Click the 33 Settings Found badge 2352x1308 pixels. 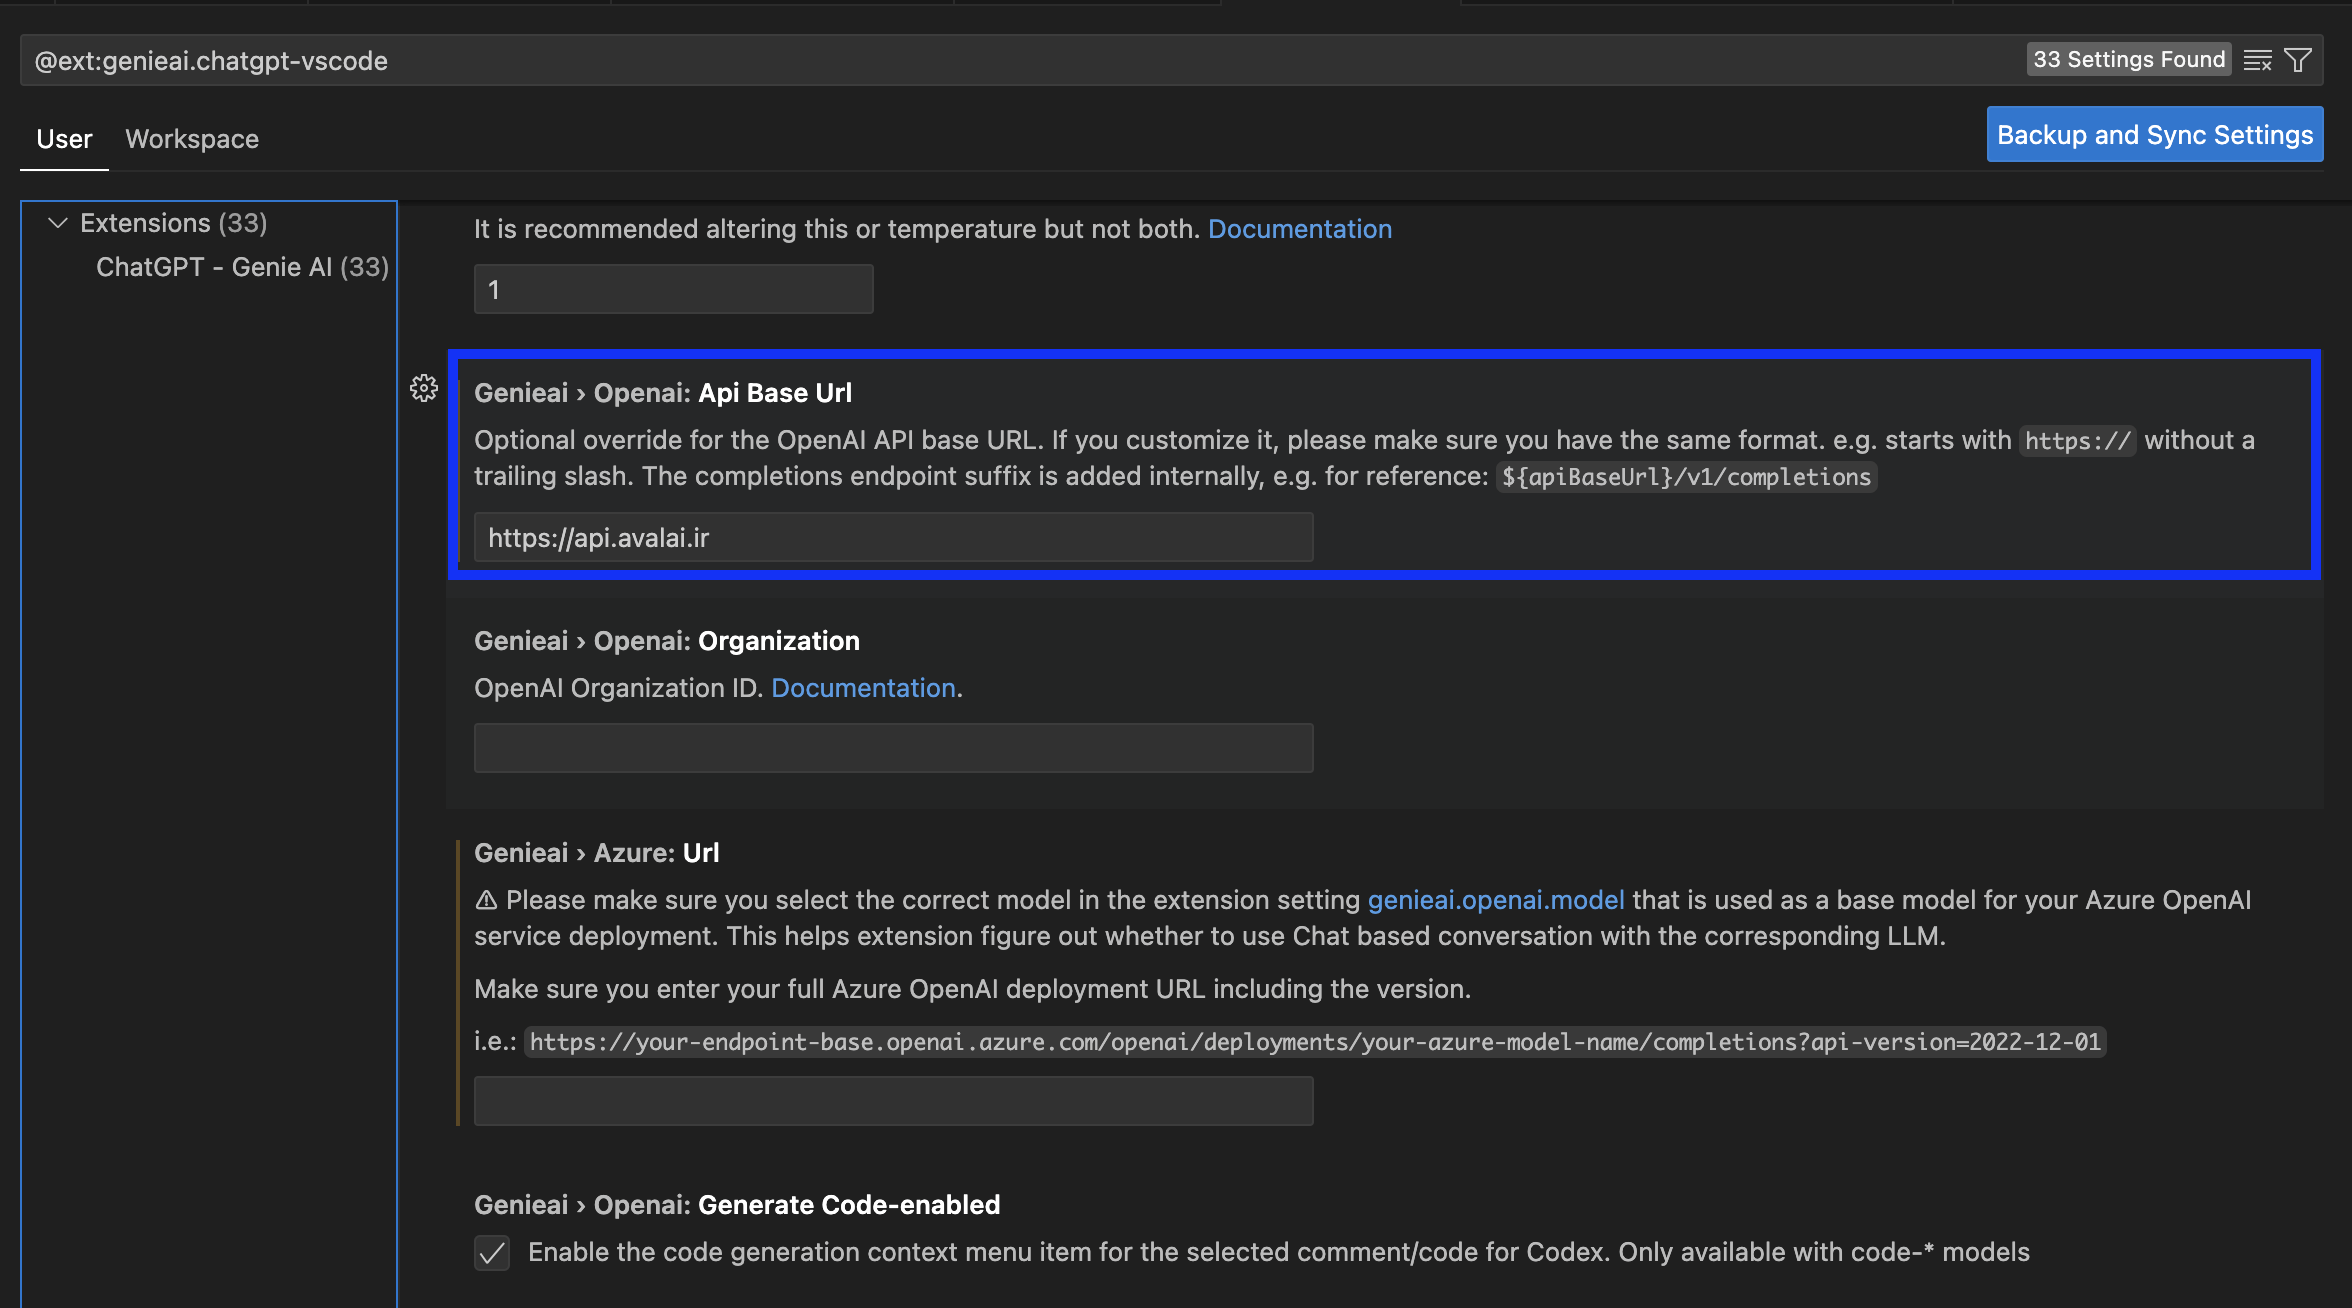(x=2129, y=60)
